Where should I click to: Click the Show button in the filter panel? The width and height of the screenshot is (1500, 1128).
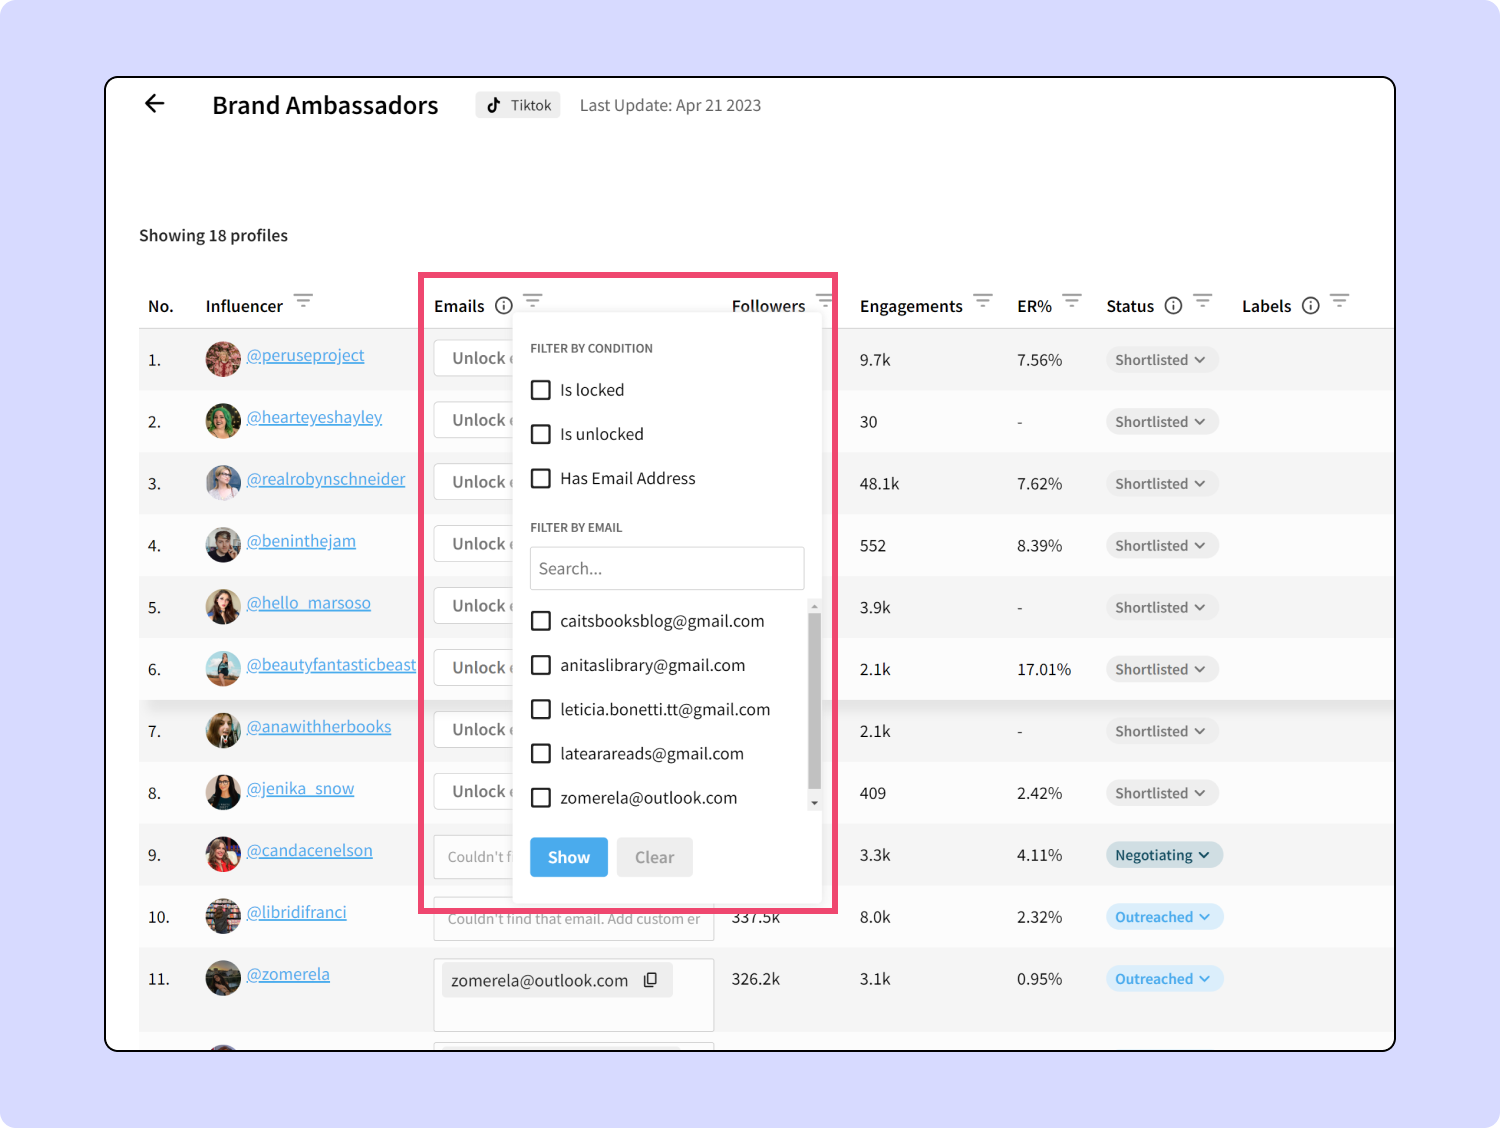coord(568,857)
